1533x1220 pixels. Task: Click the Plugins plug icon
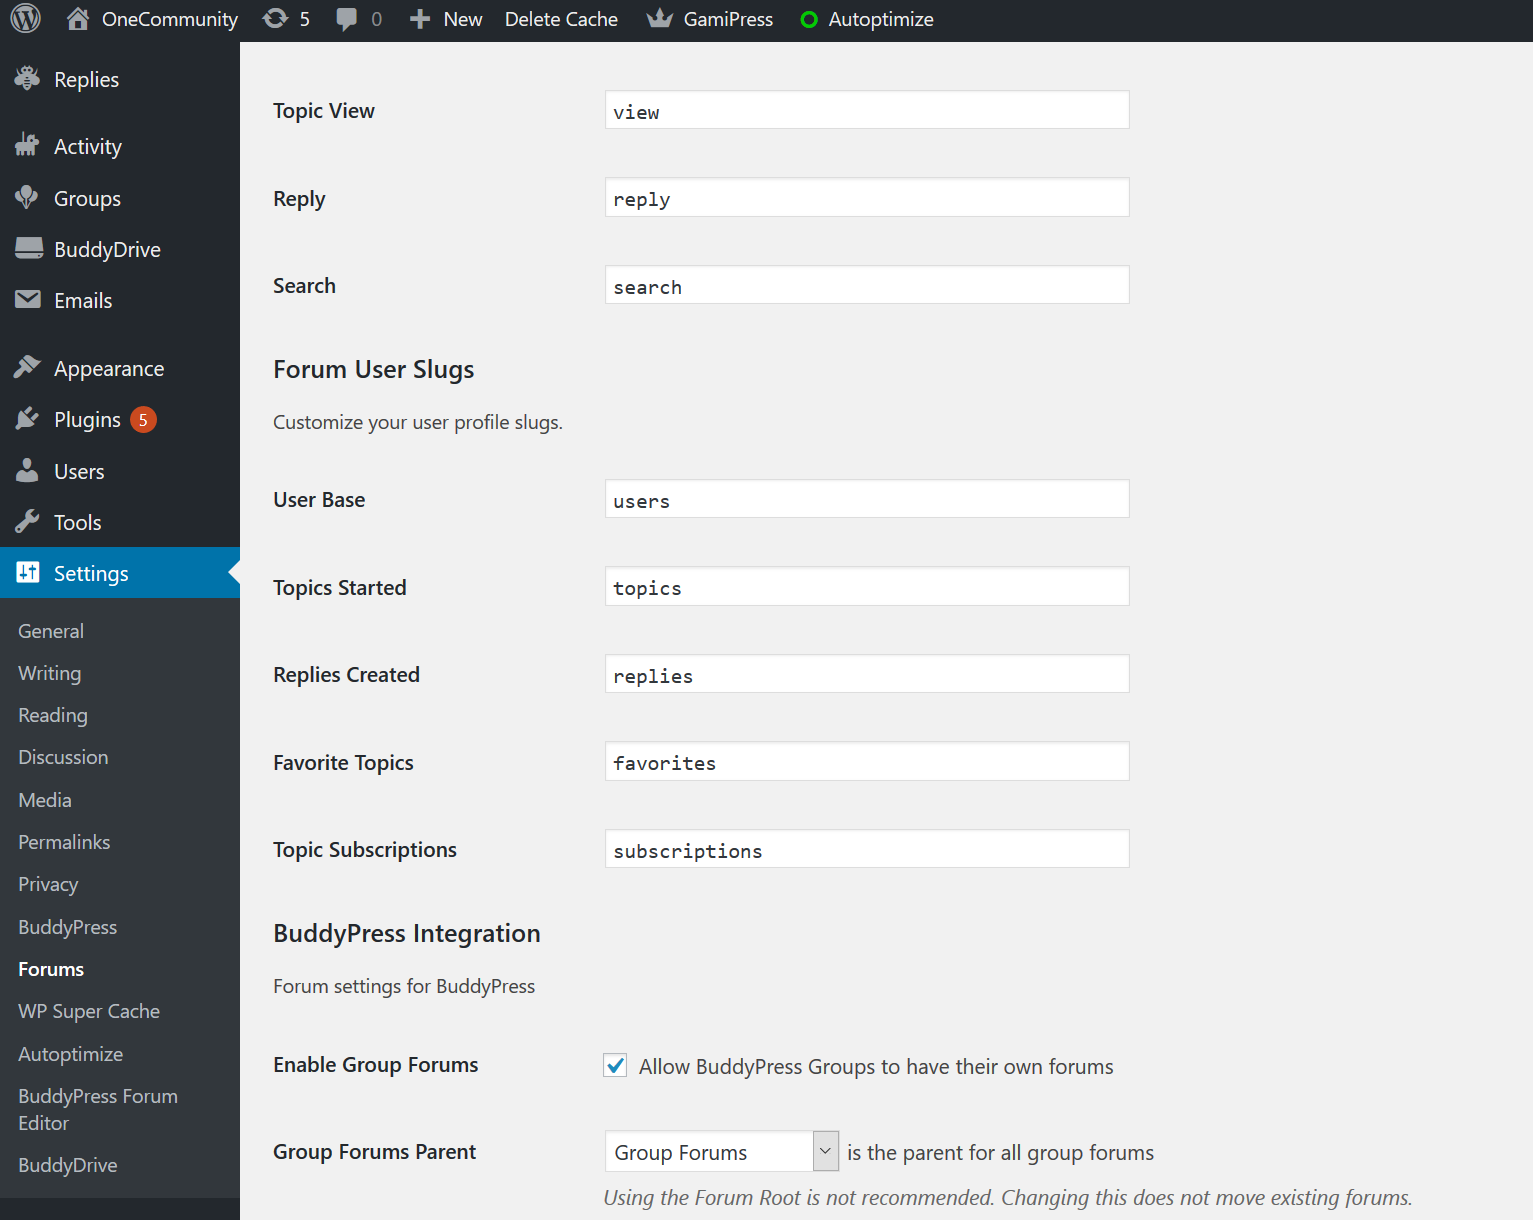[x=28, y=419]
